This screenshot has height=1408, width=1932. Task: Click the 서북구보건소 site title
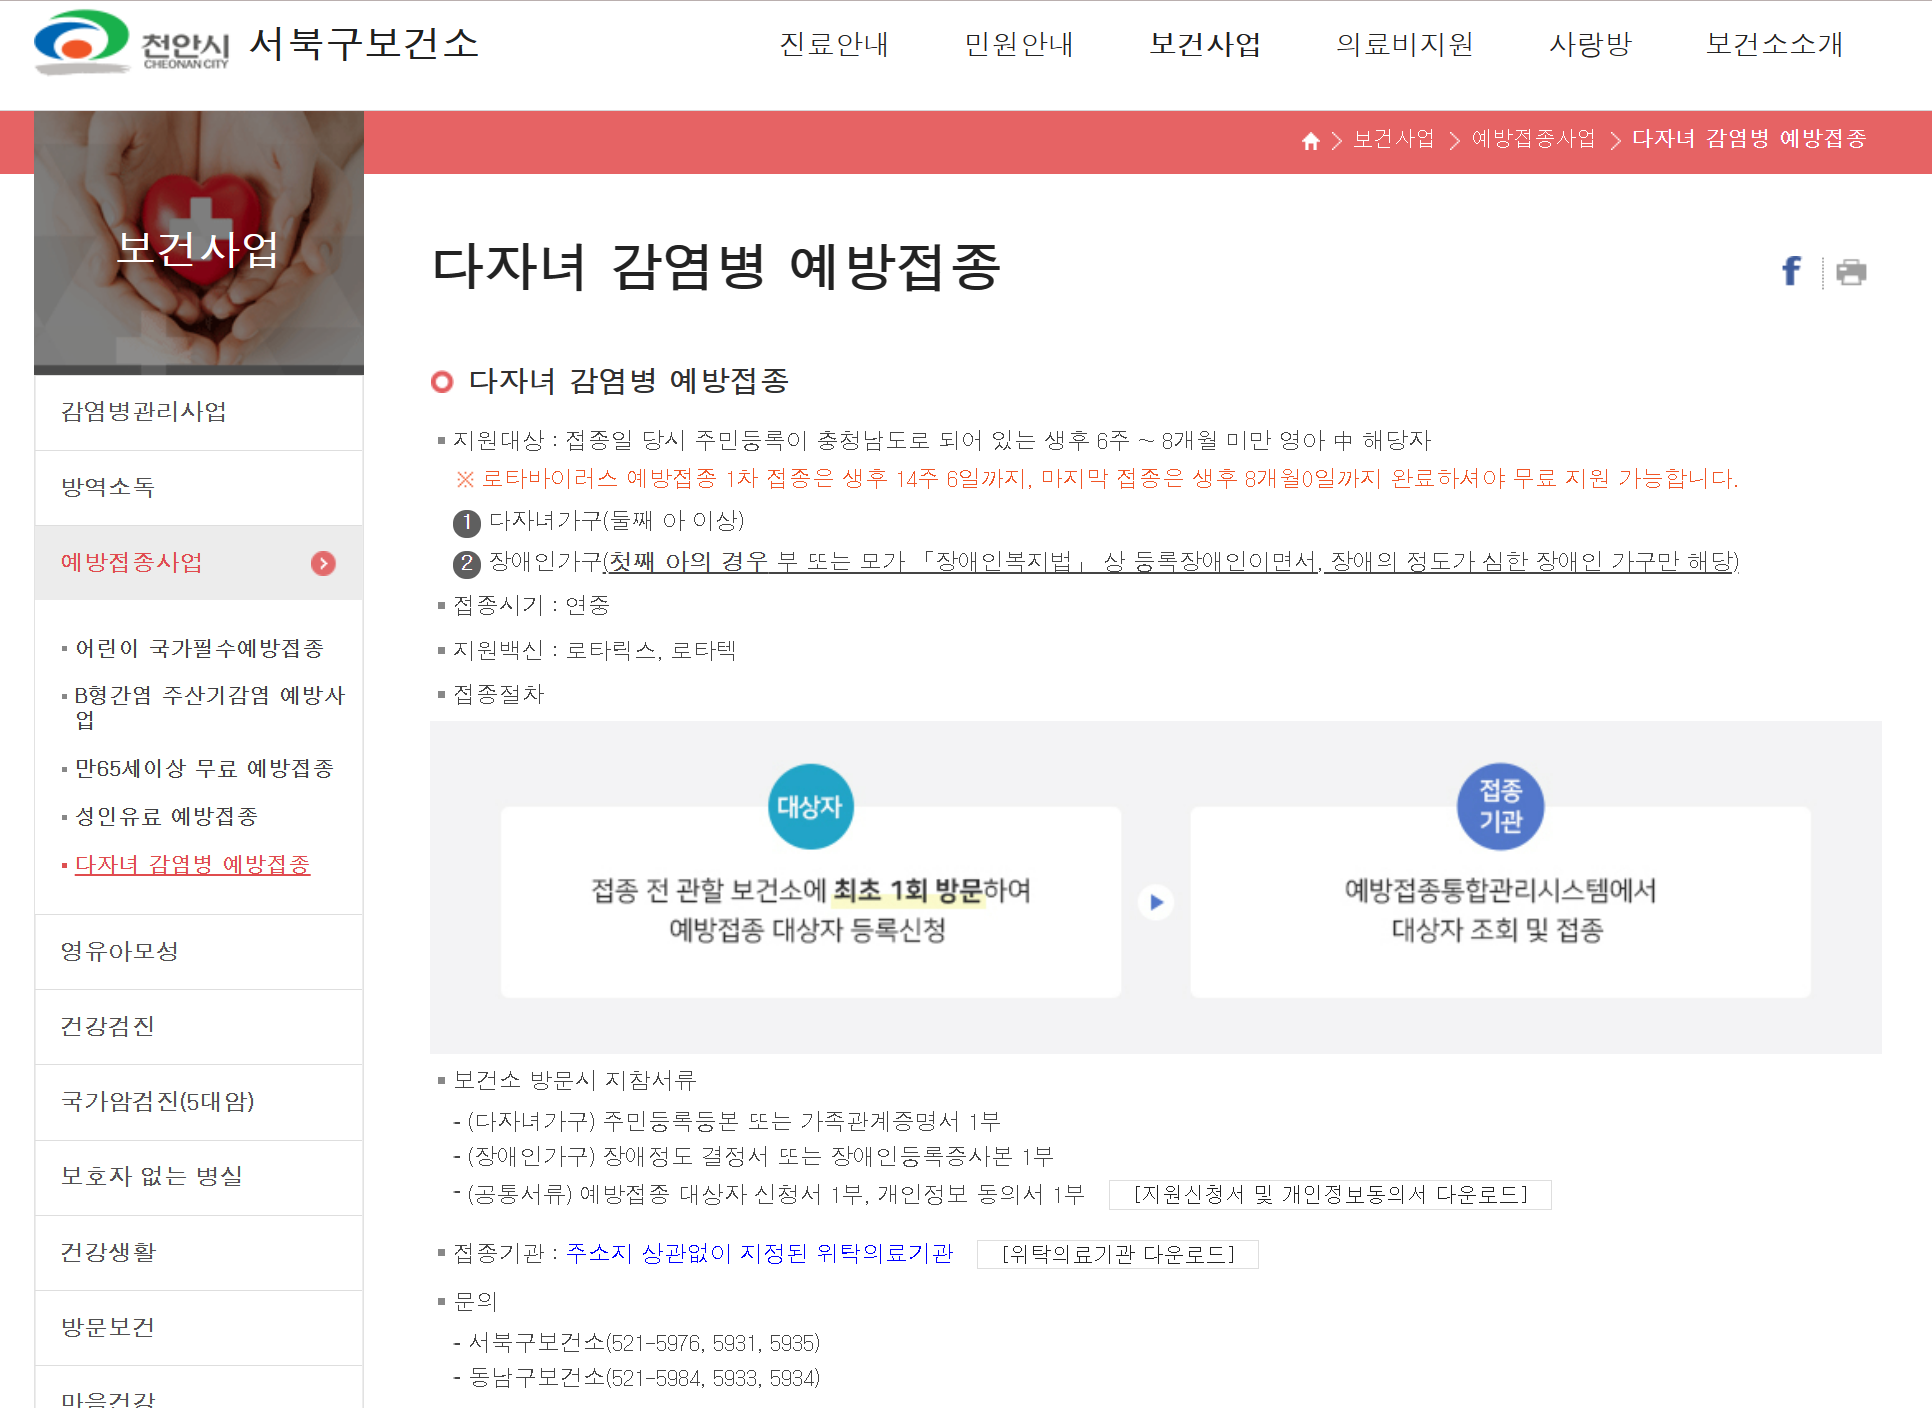pos(364,44)
